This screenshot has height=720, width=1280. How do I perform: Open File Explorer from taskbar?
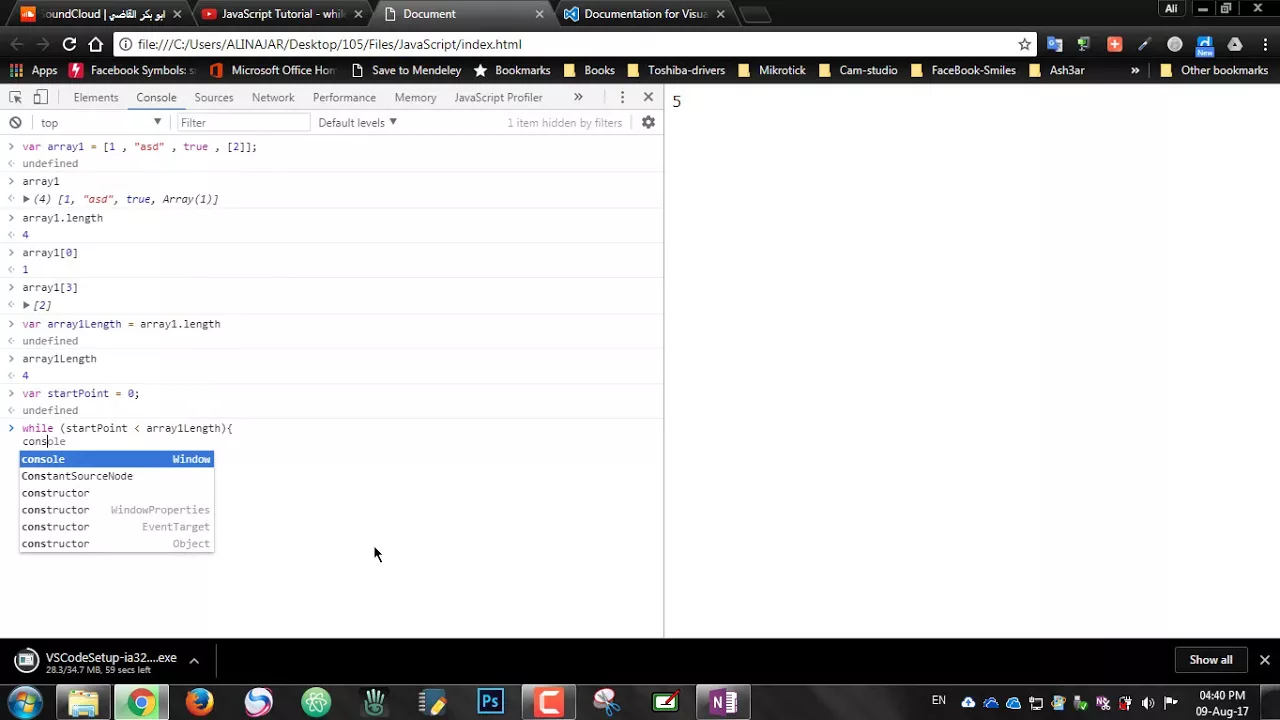pyautogui.click(x=83, y=702)
